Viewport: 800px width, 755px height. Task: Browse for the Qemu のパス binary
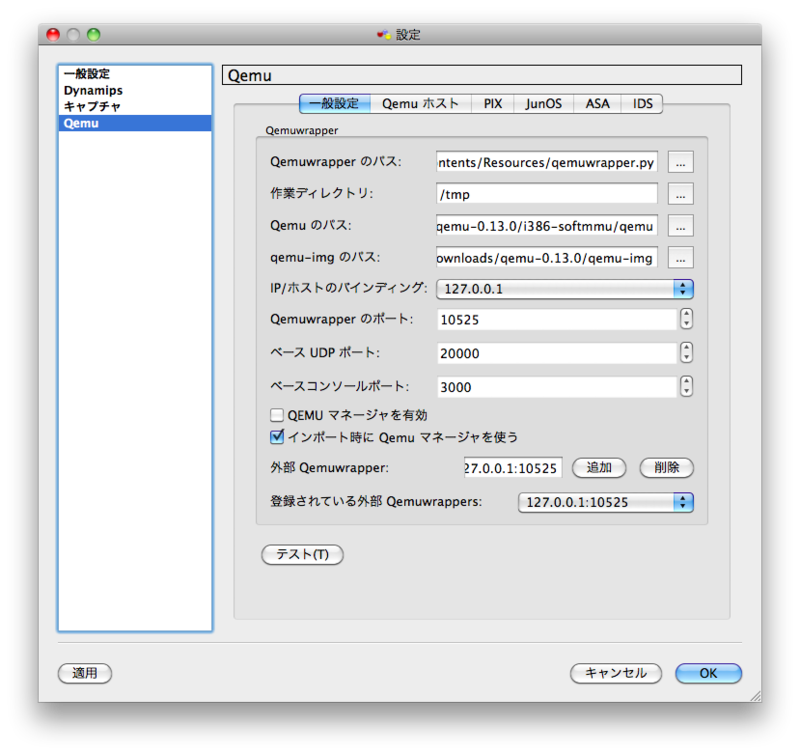point(681,225)
